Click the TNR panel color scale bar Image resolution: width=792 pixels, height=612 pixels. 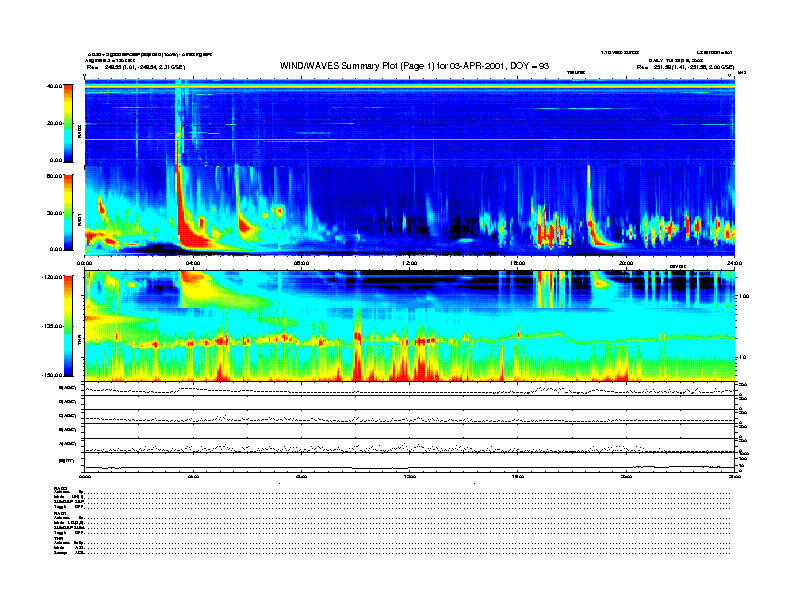[x=68, y=326]
